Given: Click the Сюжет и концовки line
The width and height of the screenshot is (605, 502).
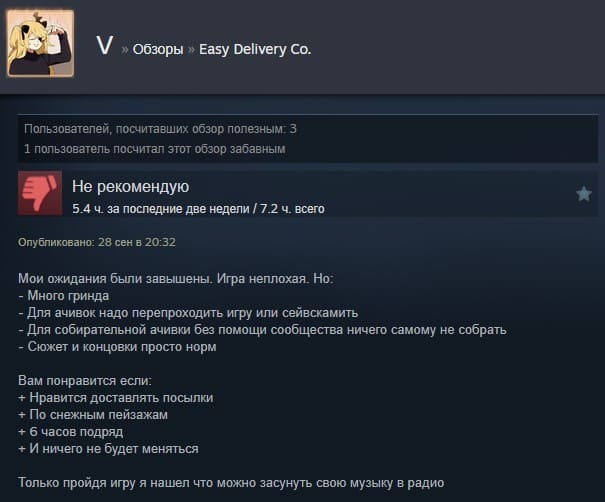Looking at the screenshot, I should [117, 347].
